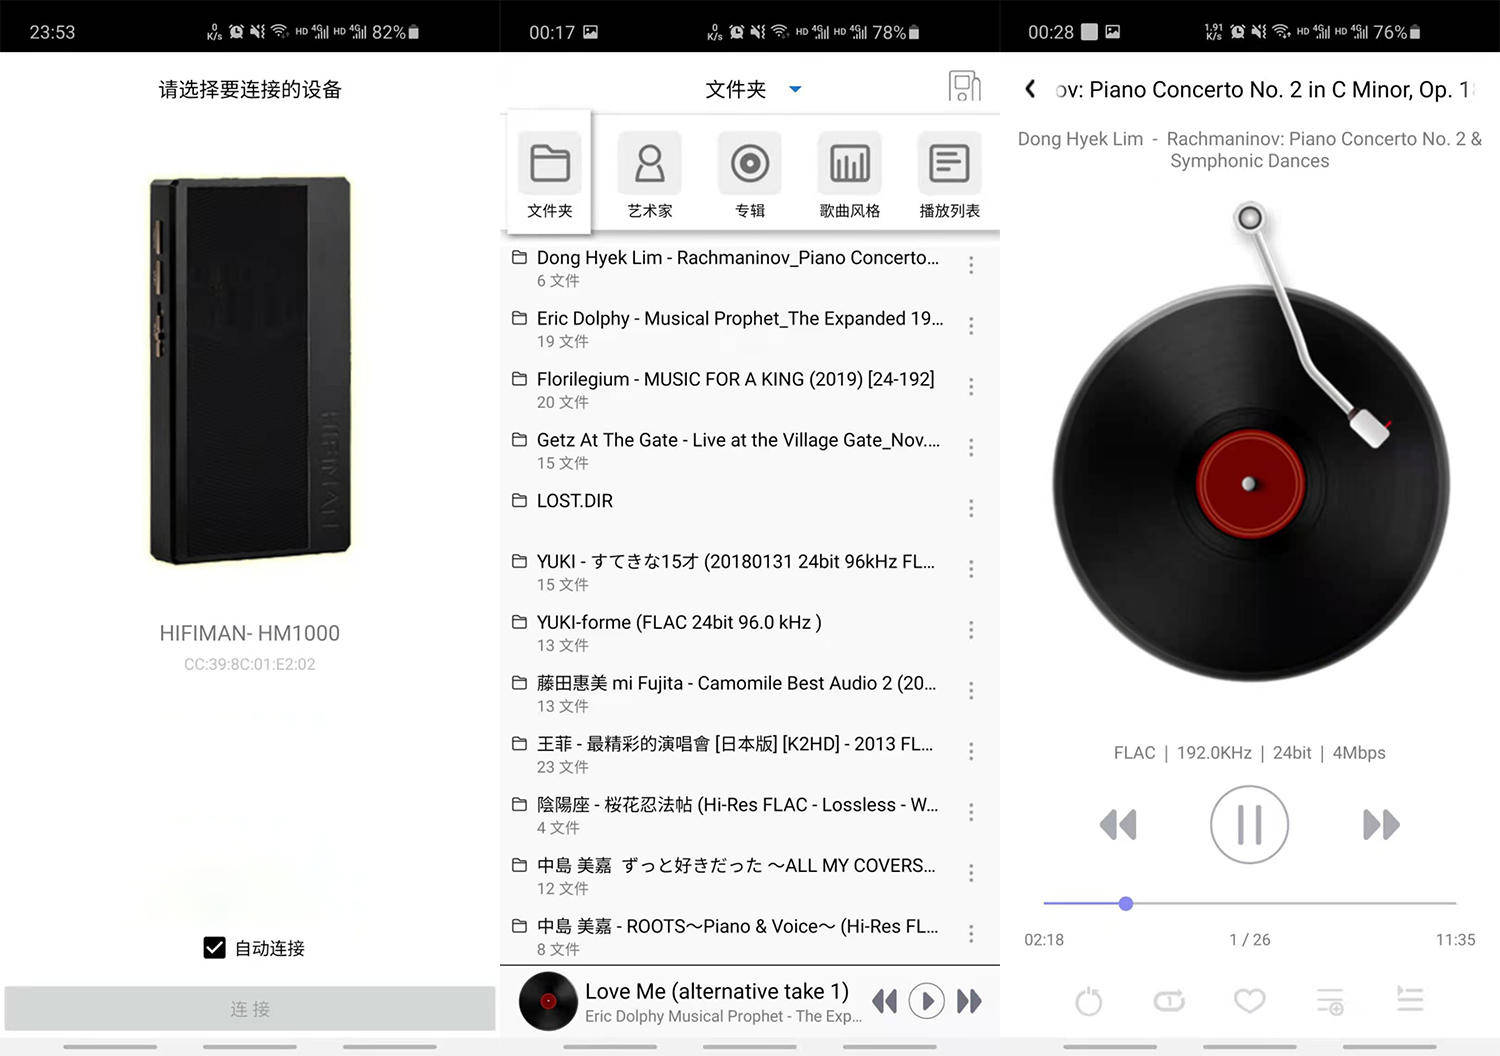Viewport: 1500px width, 1056px height.
Task: Toggle the 自动连接 auto-connect checkbox
Action: [x=214, y=948]
